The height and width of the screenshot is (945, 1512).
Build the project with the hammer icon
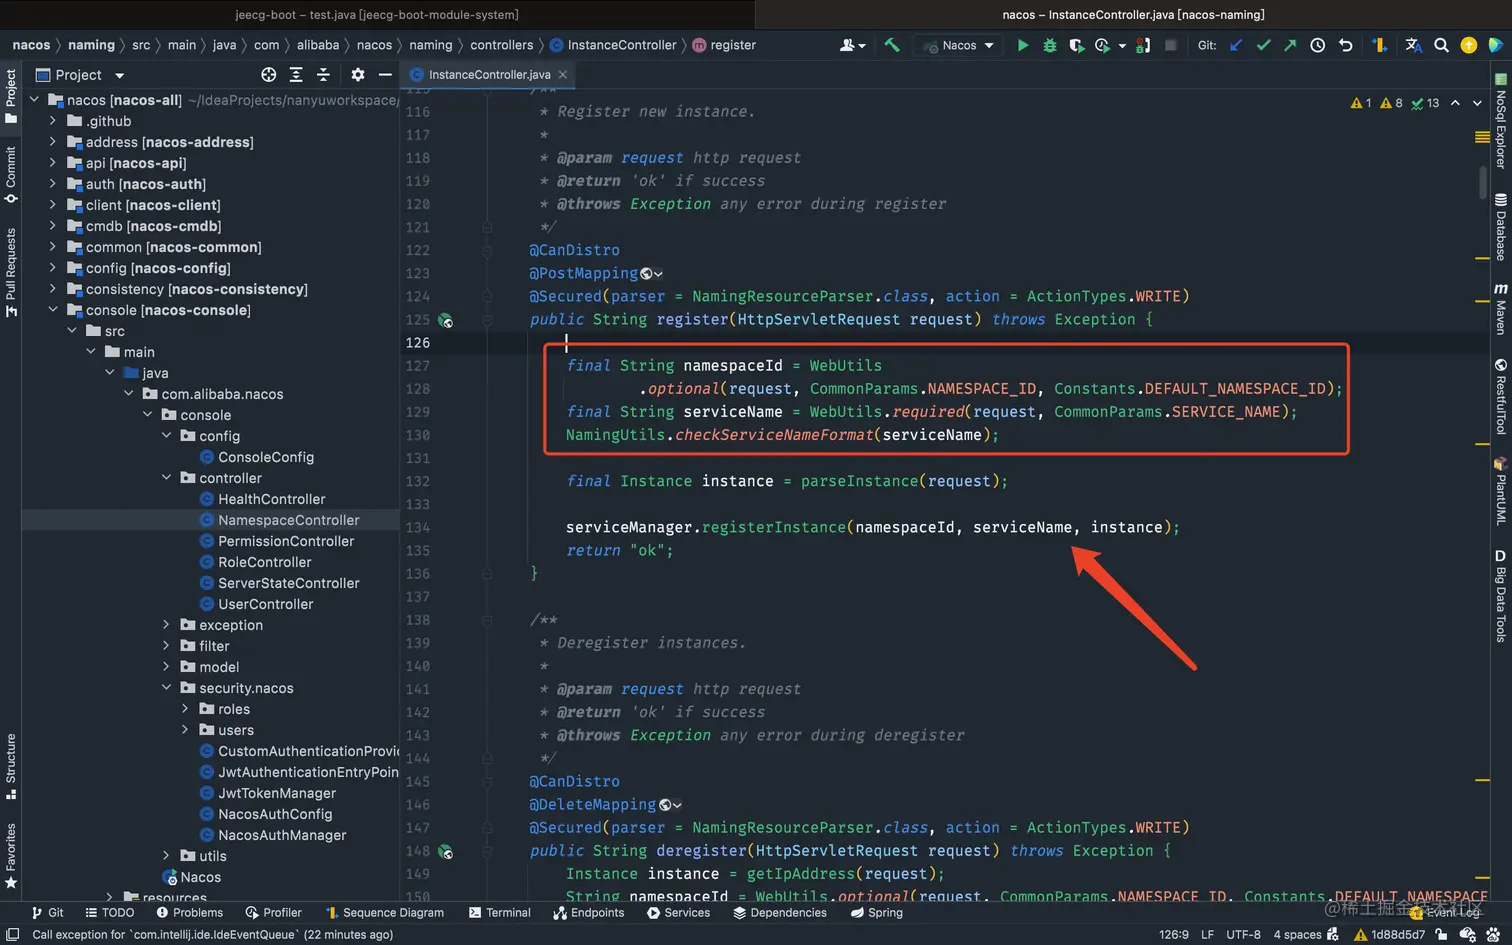click(892, 45)
